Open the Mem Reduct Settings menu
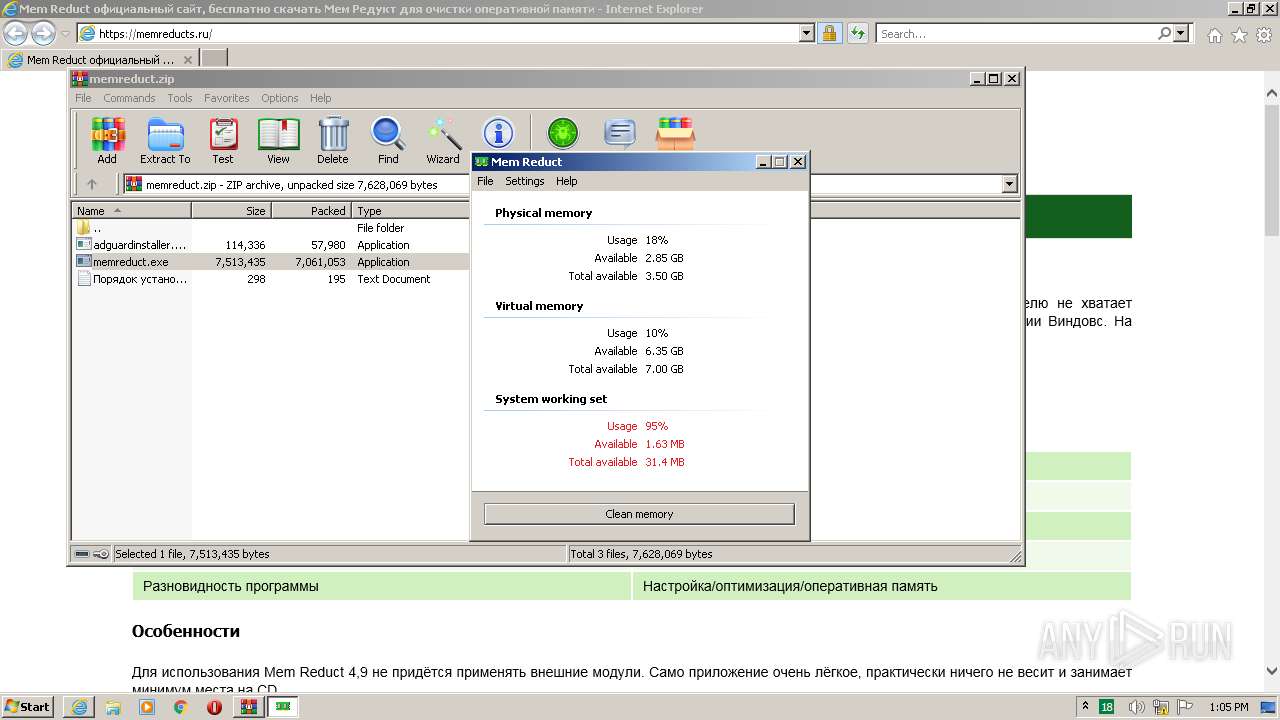This screenshot has height=720, width=1280. tap(524, 181)
